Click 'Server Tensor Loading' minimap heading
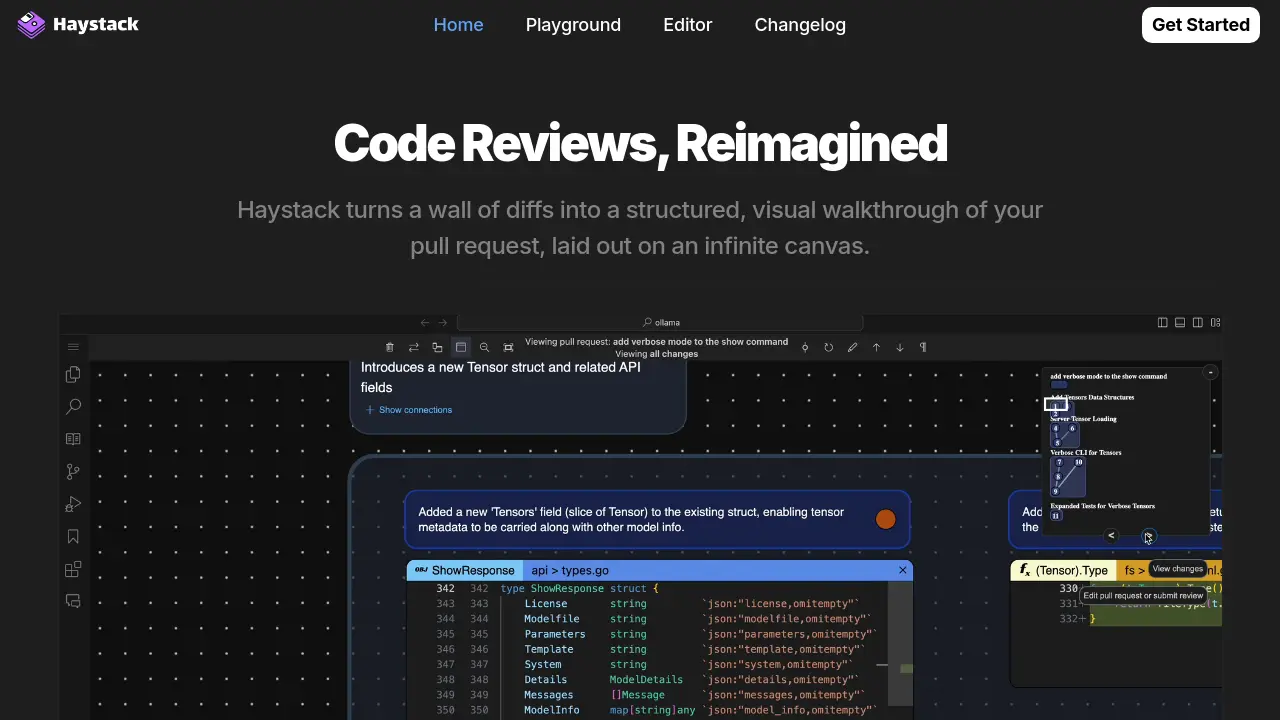The width and height of the screenshot is (1280, 720). [1083, 419]
